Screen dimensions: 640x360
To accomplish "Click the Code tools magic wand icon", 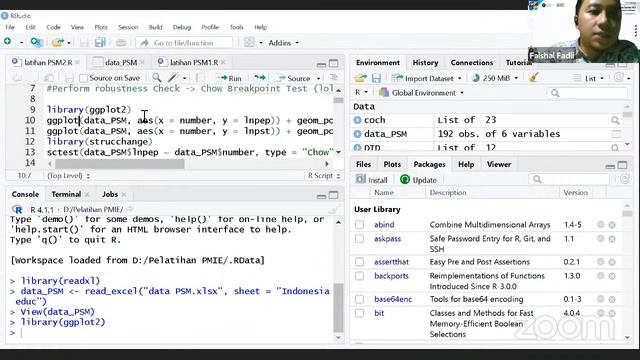I will pyautogui.click(x=173, y=78).
